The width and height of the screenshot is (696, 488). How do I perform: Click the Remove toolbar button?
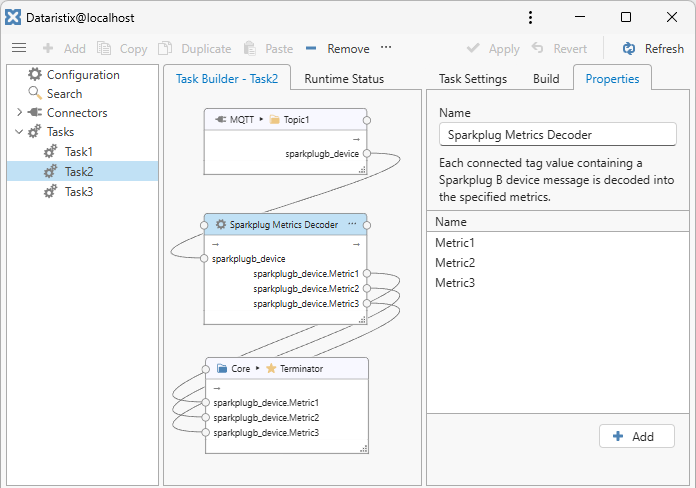point(337,48)
